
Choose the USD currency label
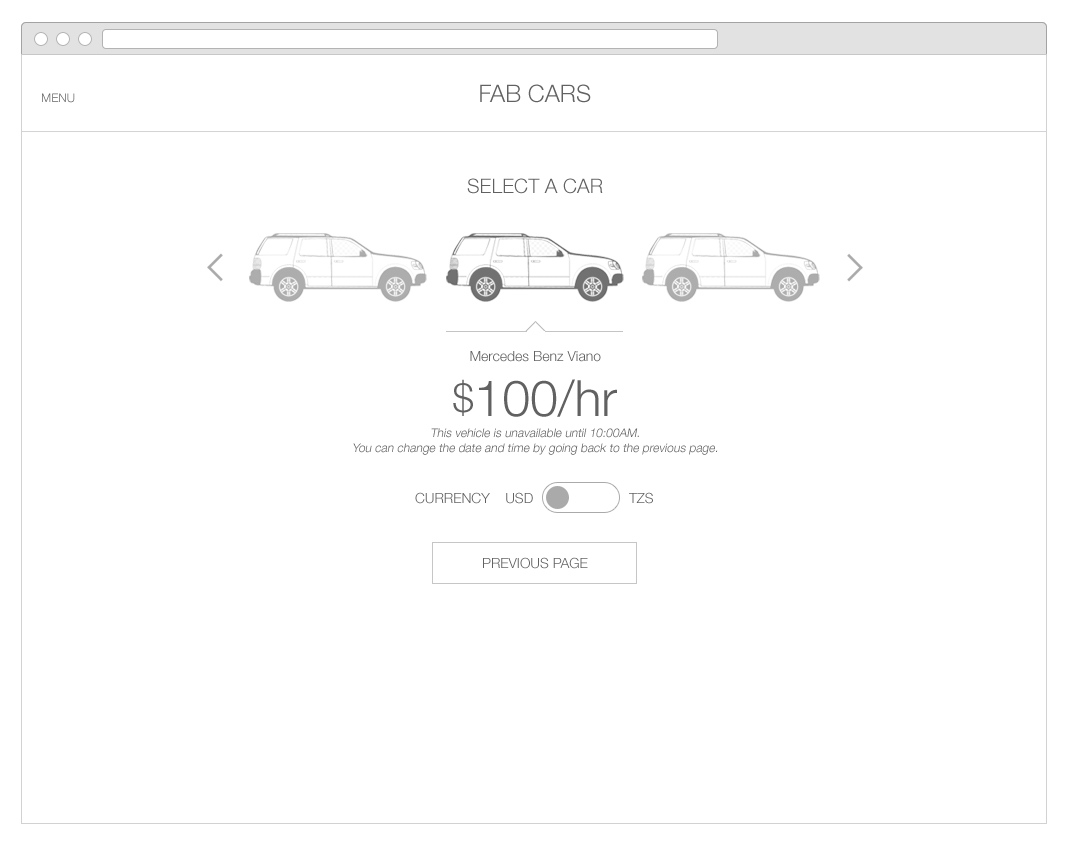(519, 498)
